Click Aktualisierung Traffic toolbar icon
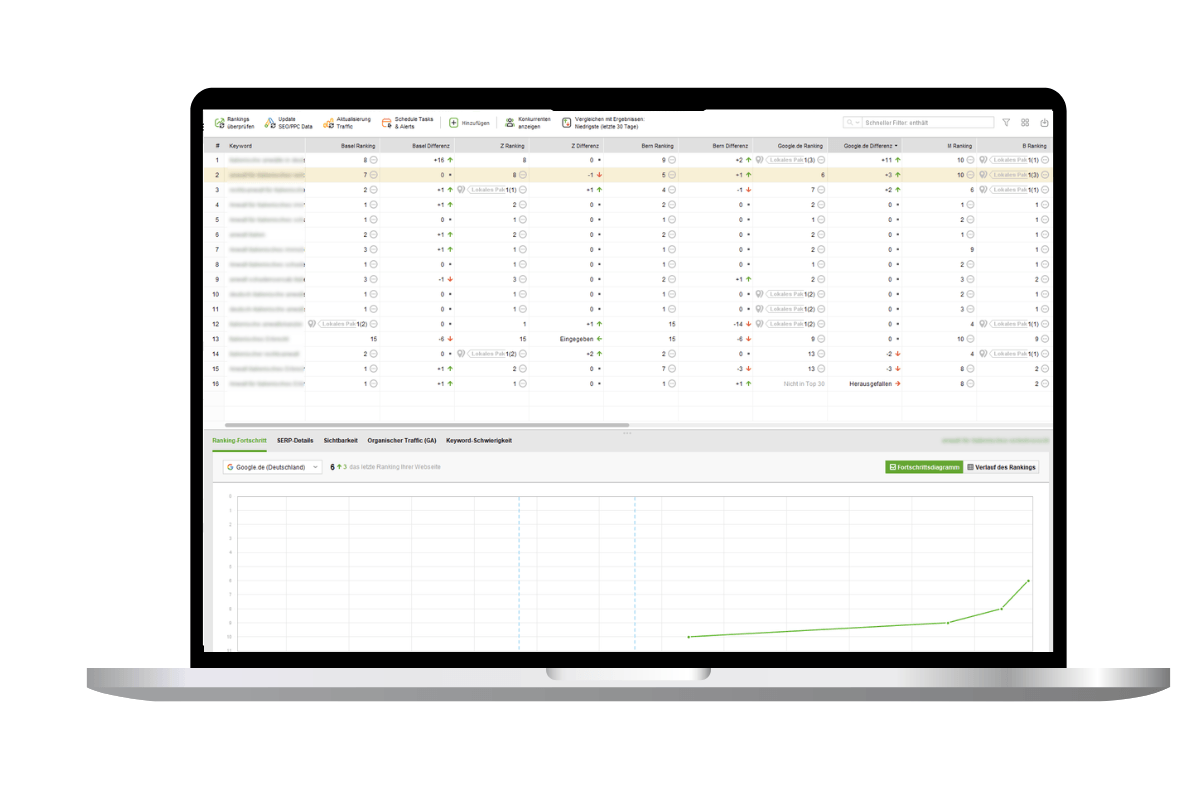This screenshot has width=1200, height=800. (328, 123)
